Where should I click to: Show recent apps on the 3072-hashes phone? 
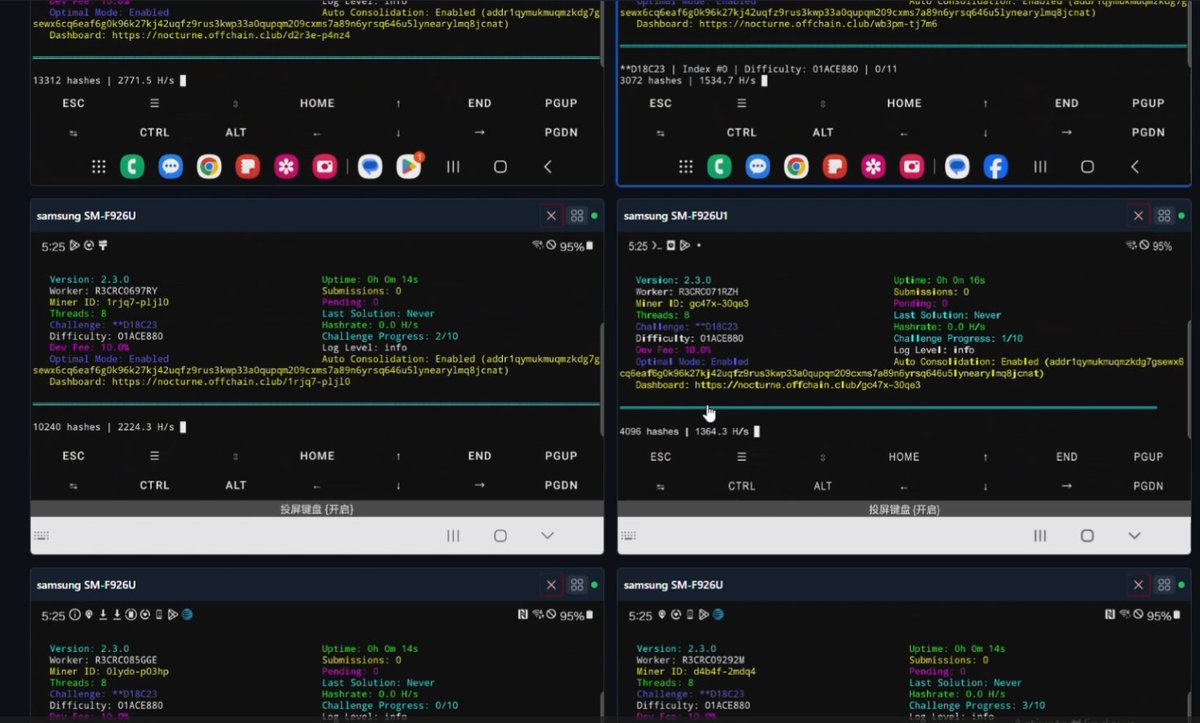click(1040, 167)
